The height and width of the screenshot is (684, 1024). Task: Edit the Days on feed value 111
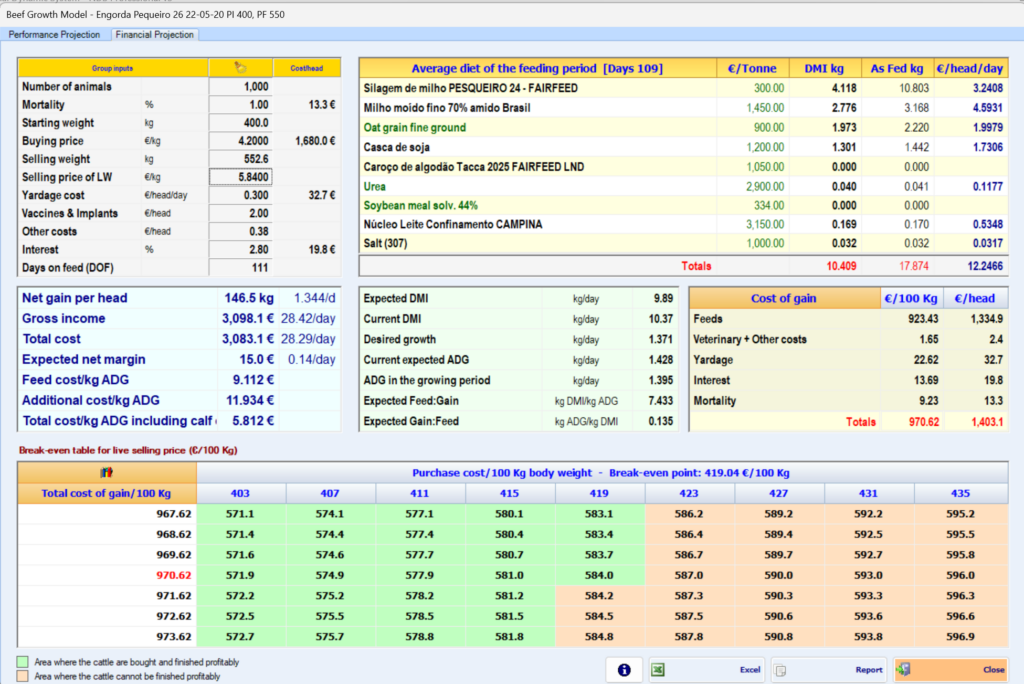click(x=240, y=268)
